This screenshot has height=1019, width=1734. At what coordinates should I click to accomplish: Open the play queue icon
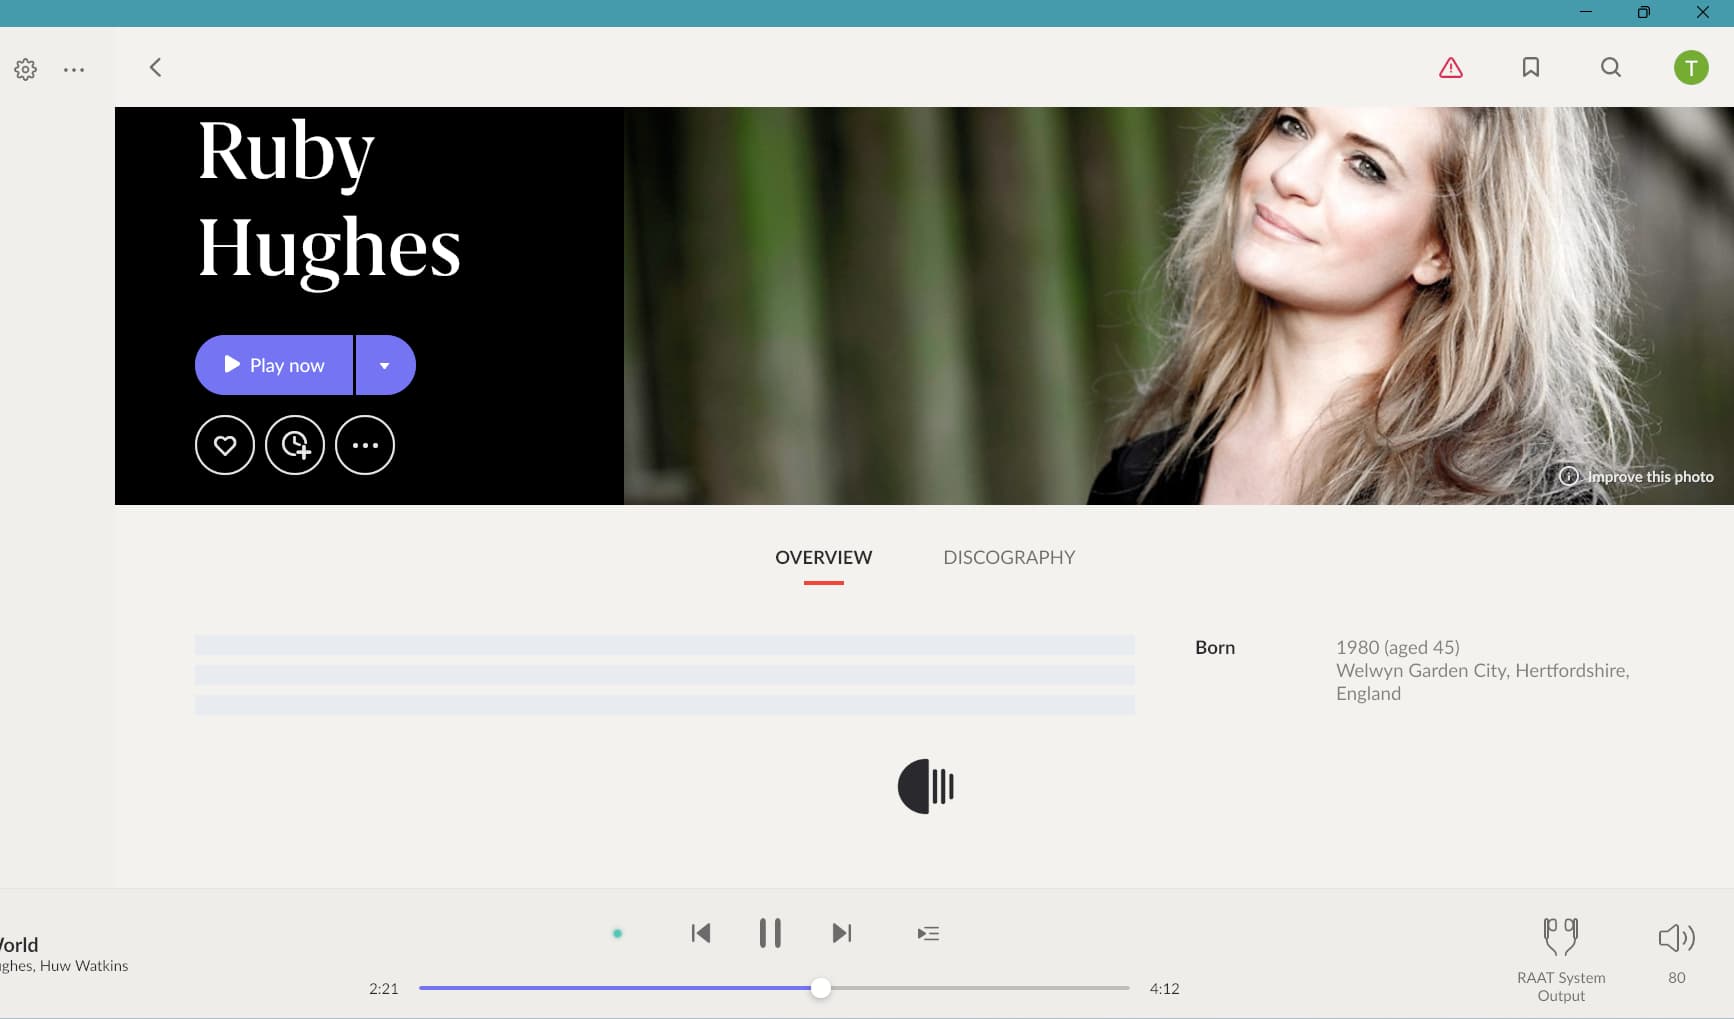[x=928, y=934]
